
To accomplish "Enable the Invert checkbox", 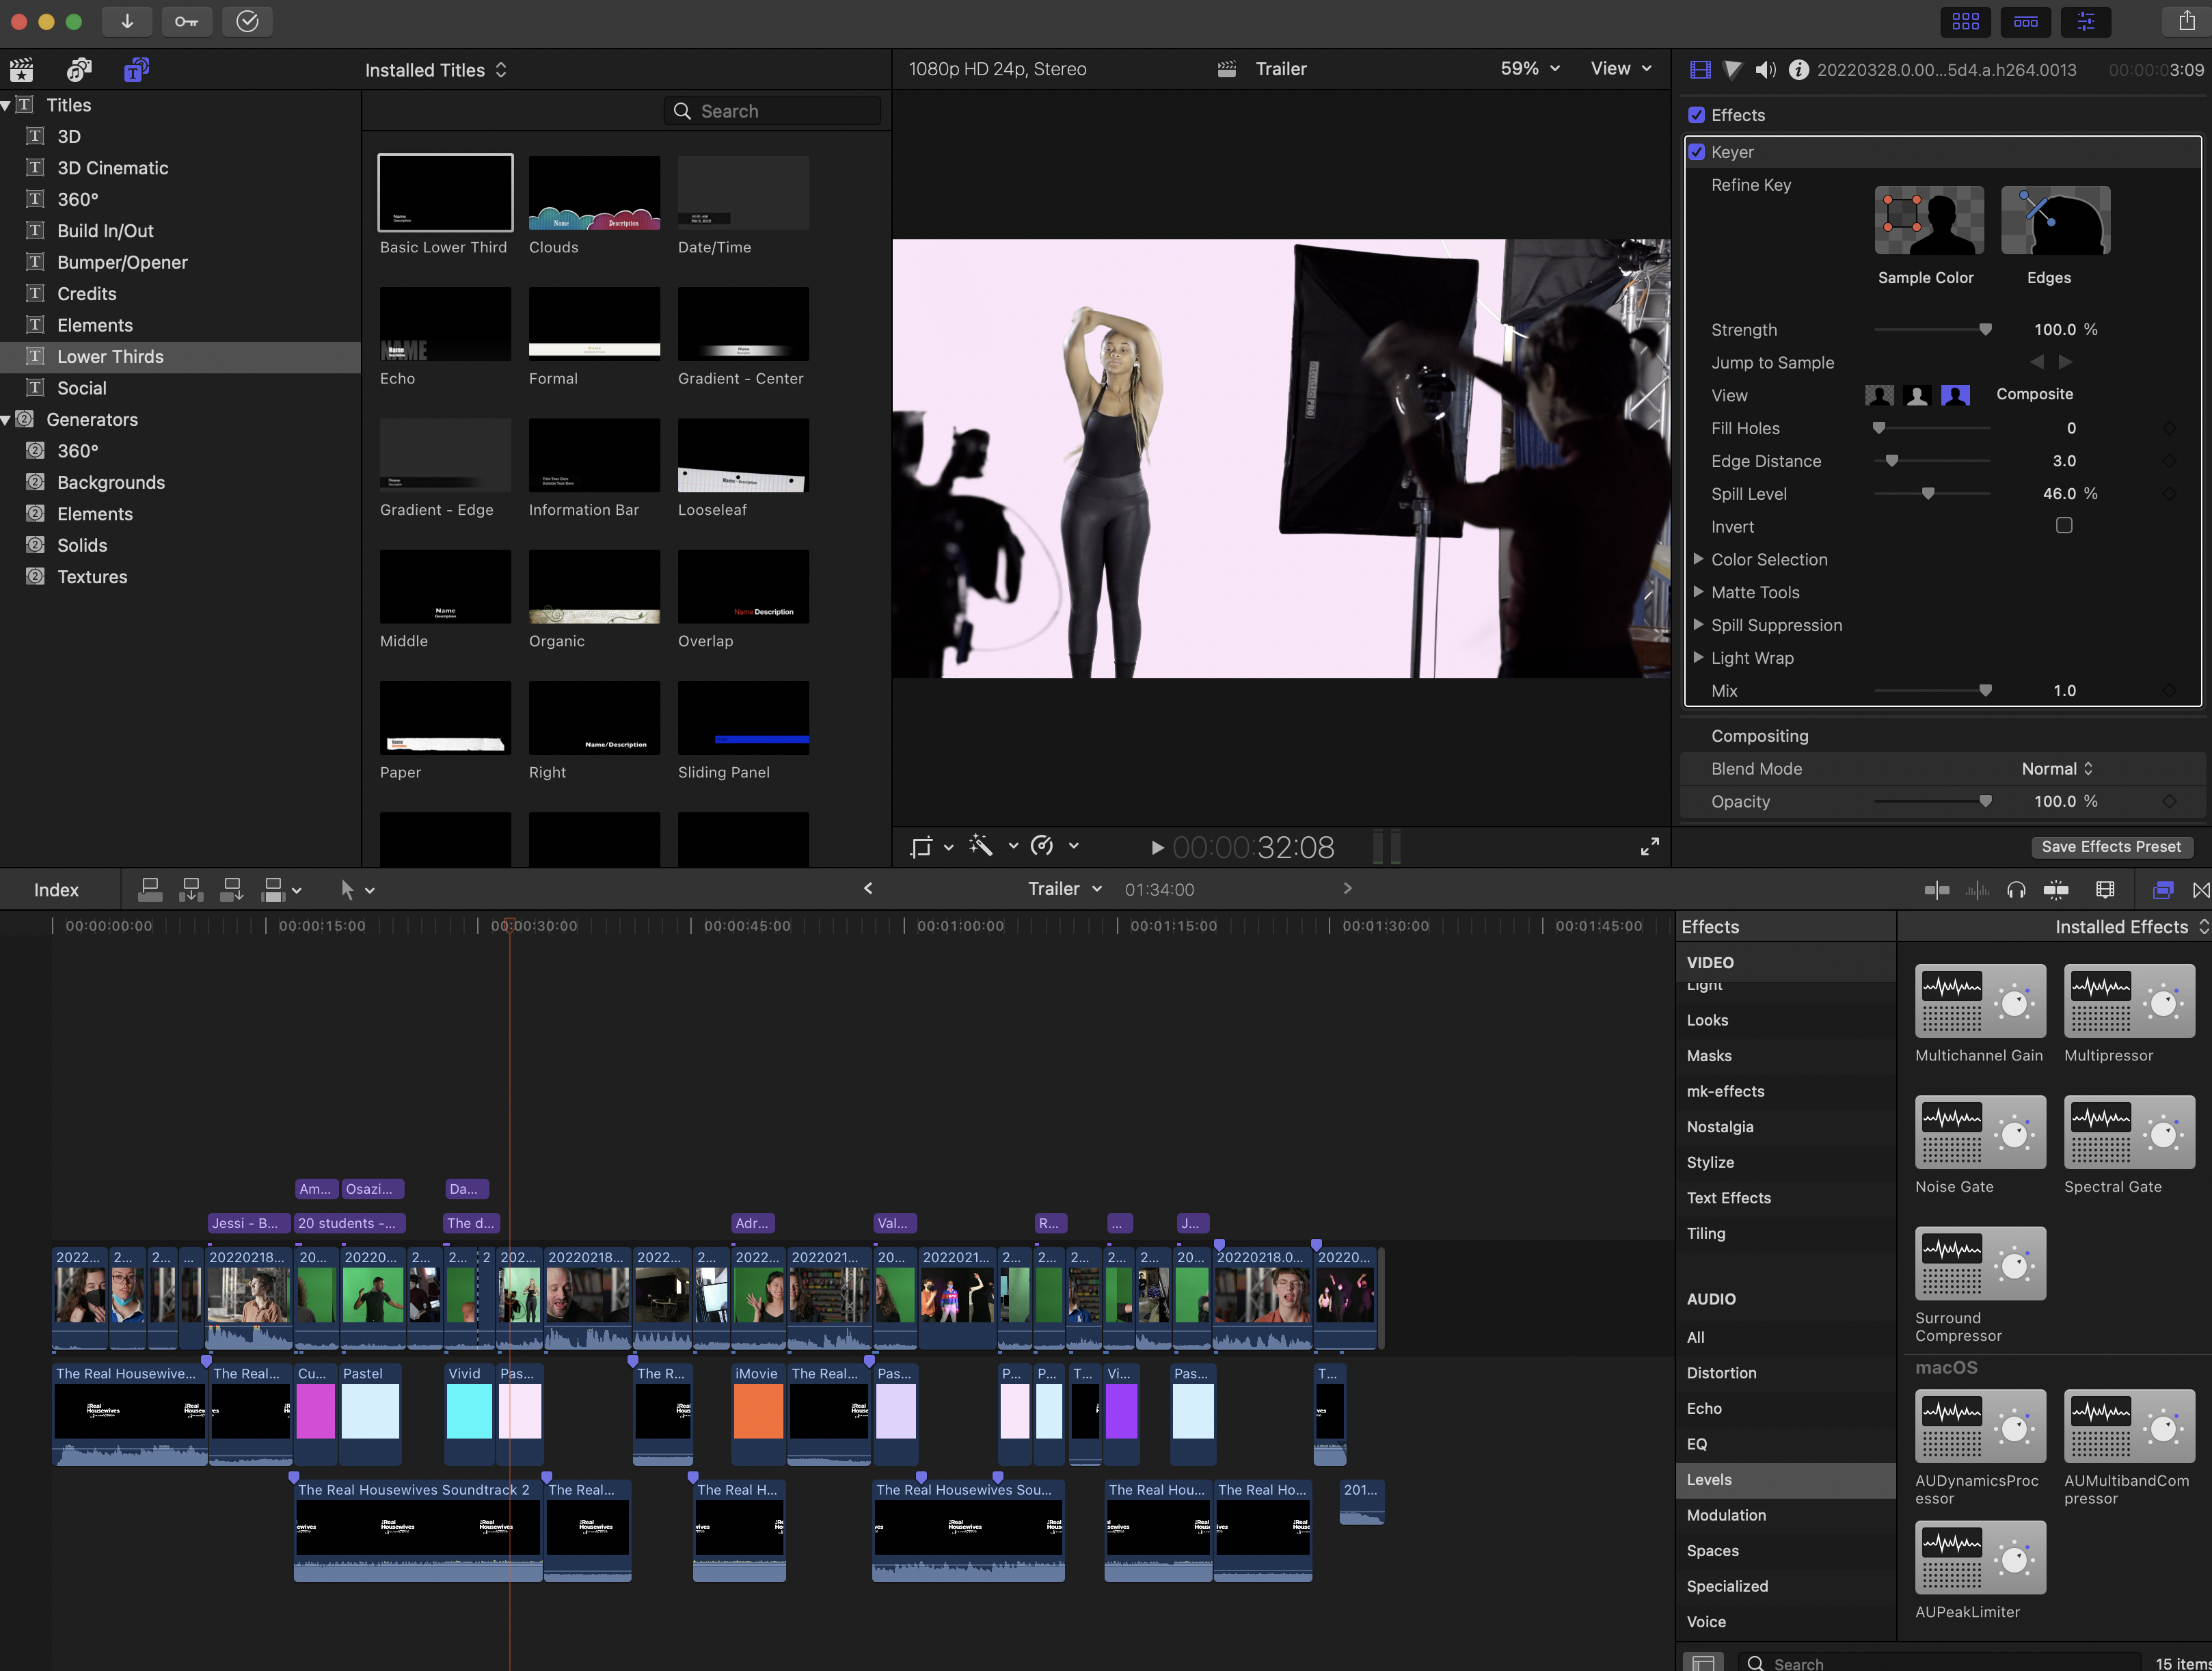I will (x=2063, y=526).
